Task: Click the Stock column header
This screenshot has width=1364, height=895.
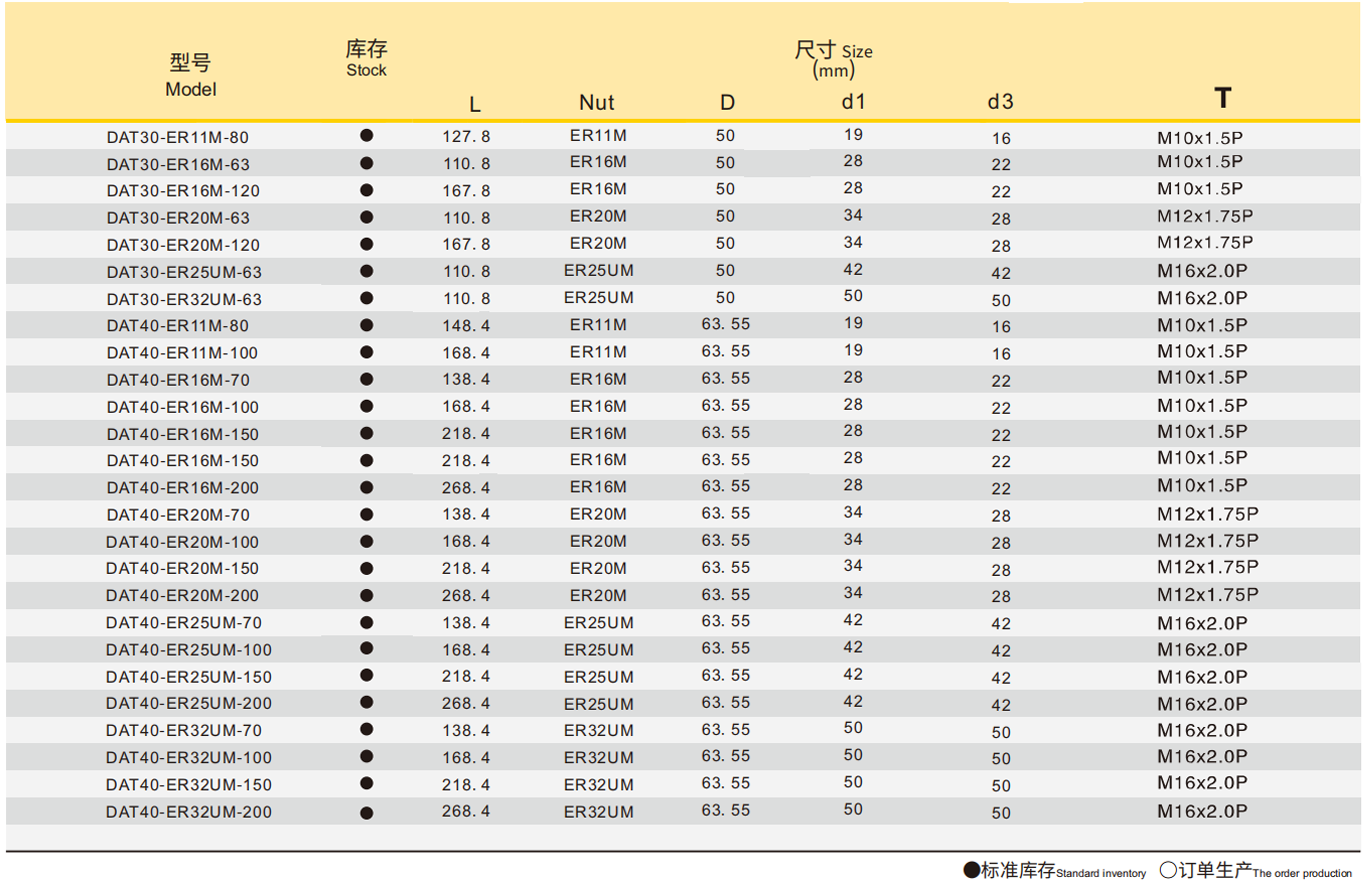Action: click(x=366, y=59)
